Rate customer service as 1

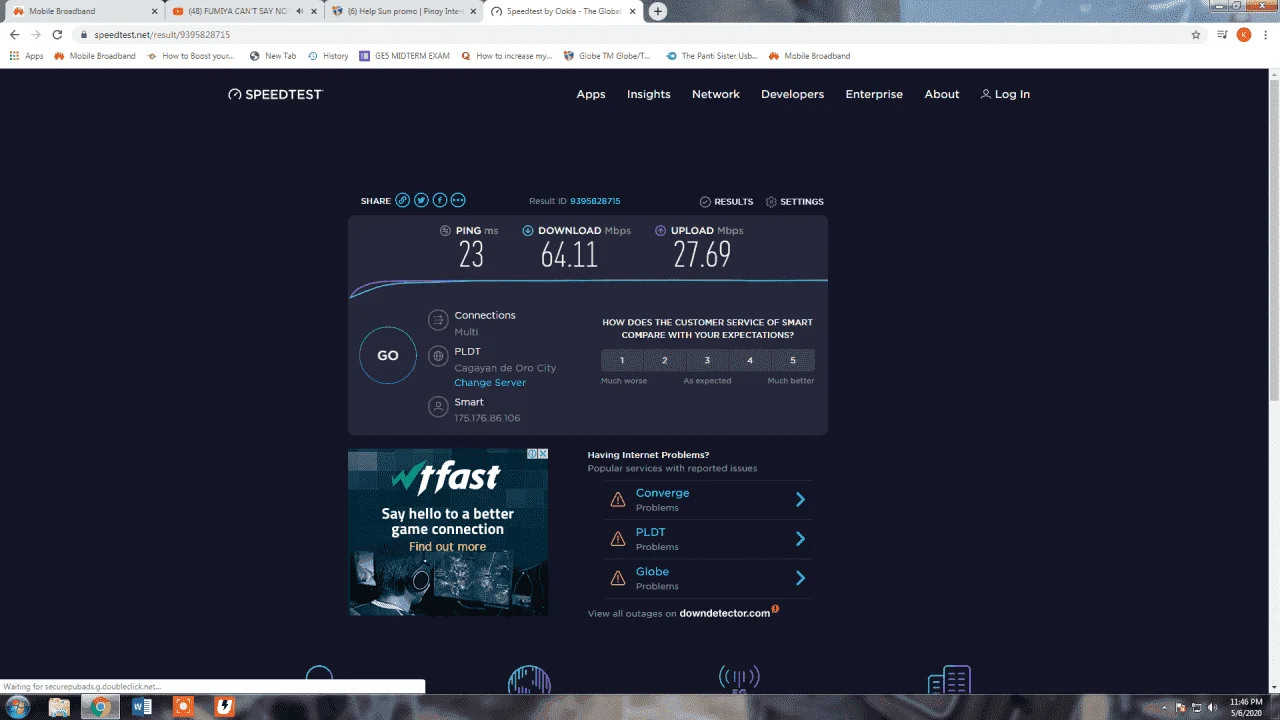pyautogui.click(x=622, y=360)
